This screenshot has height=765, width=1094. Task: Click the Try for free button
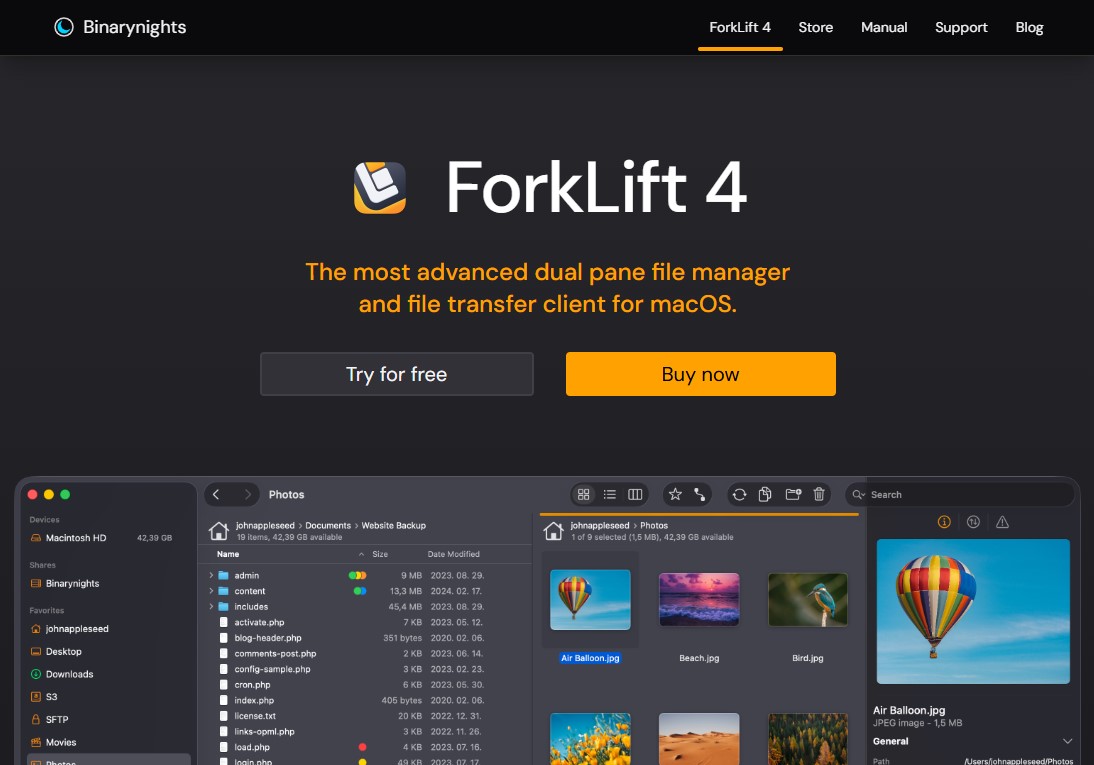[x=397, y=374]
